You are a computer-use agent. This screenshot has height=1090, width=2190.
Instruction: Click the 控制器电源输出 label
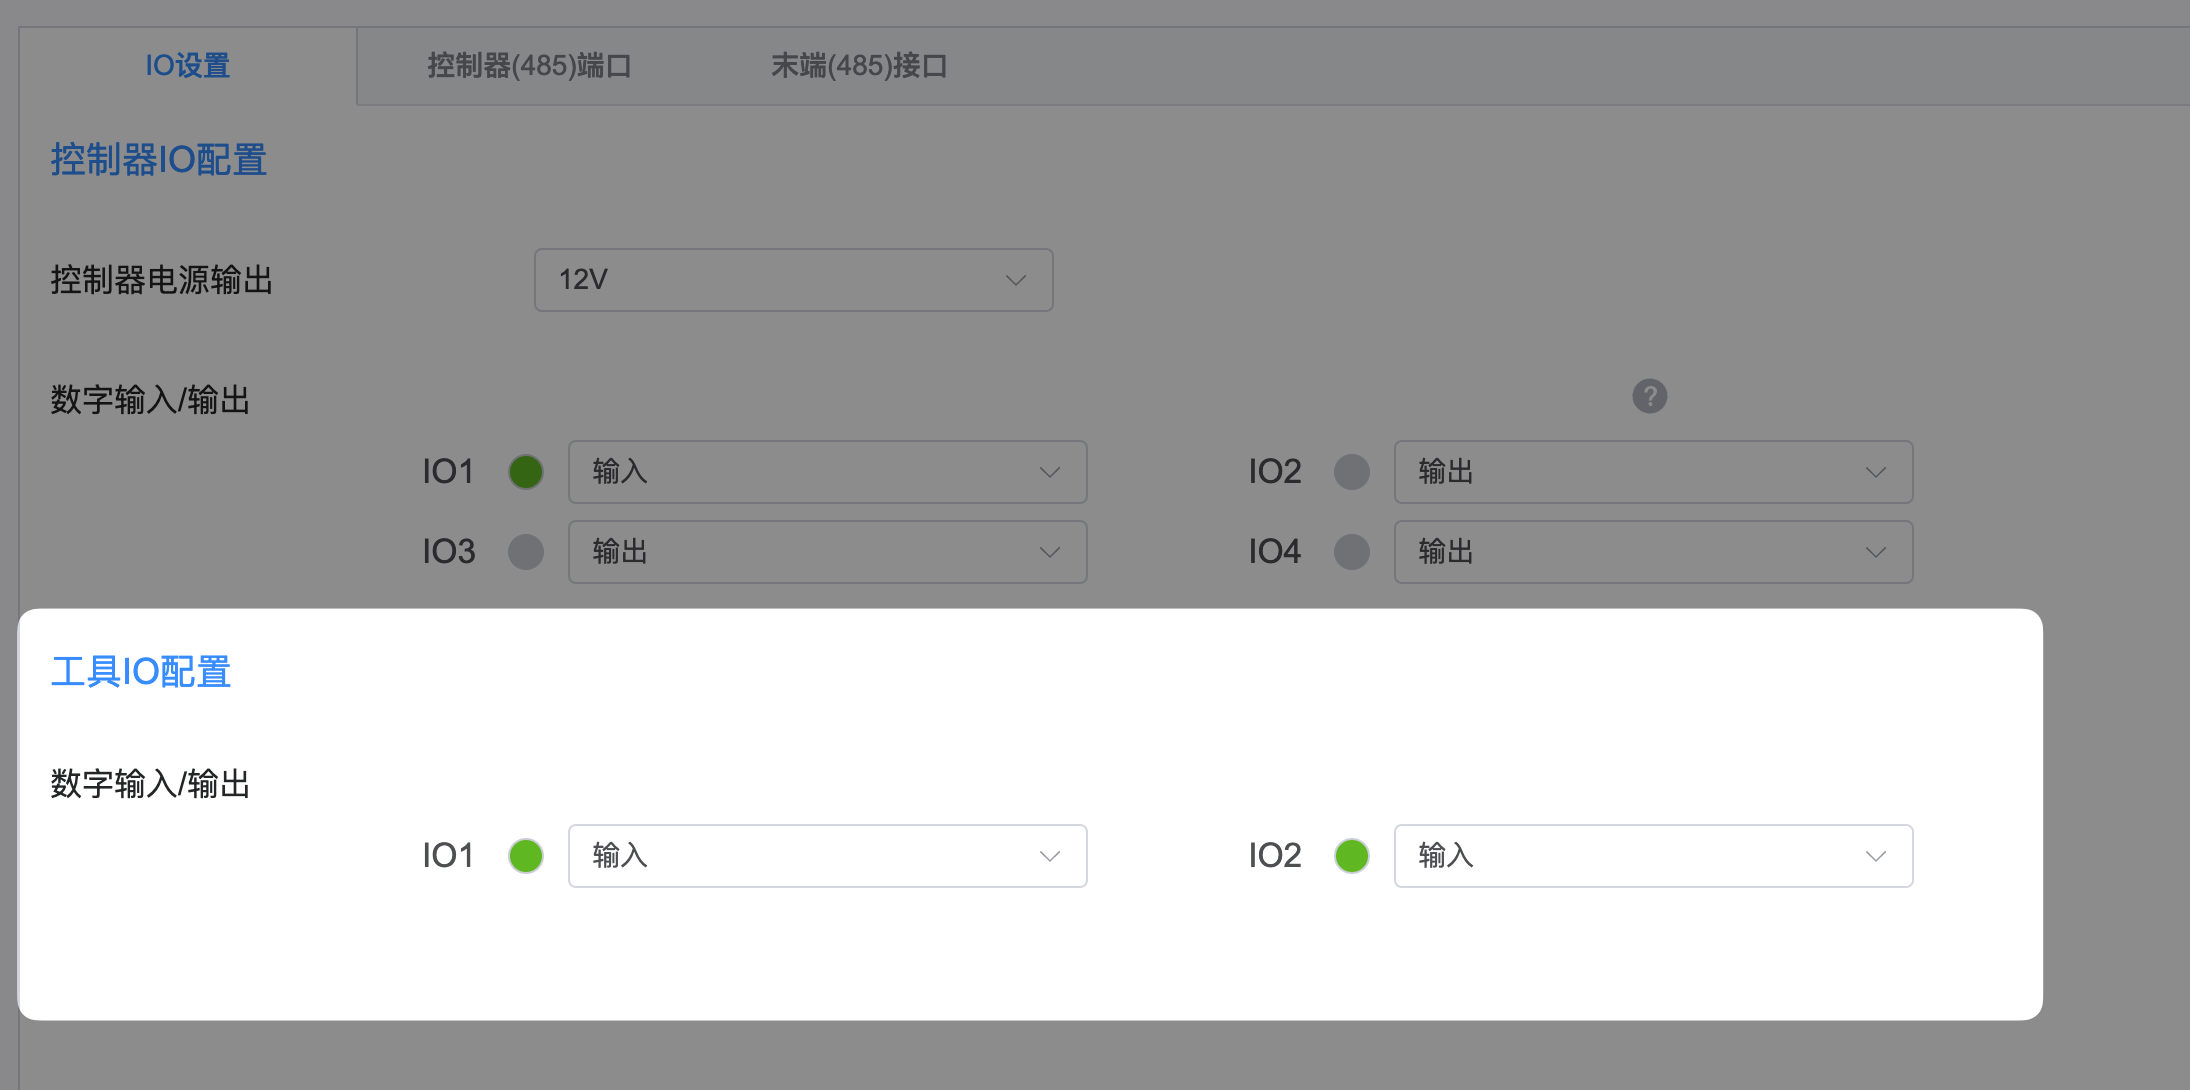(162, 280)
